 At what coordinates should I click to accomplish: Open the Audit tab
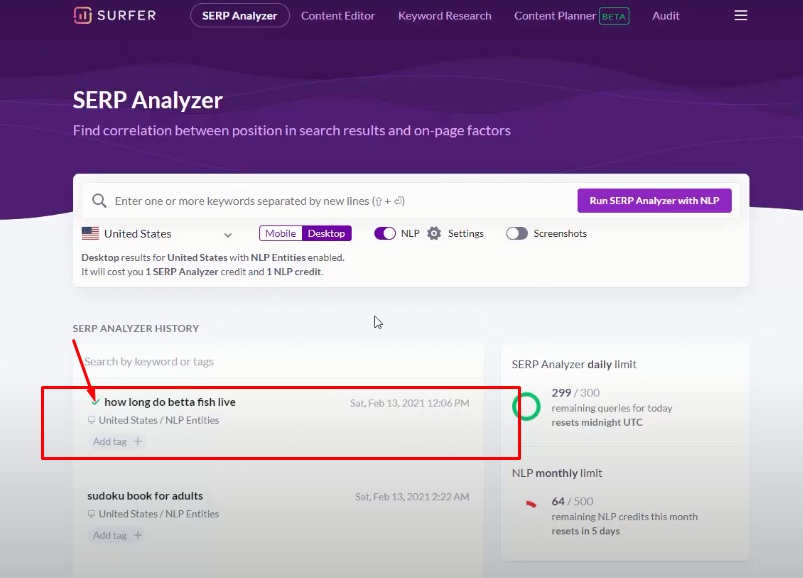666,16
